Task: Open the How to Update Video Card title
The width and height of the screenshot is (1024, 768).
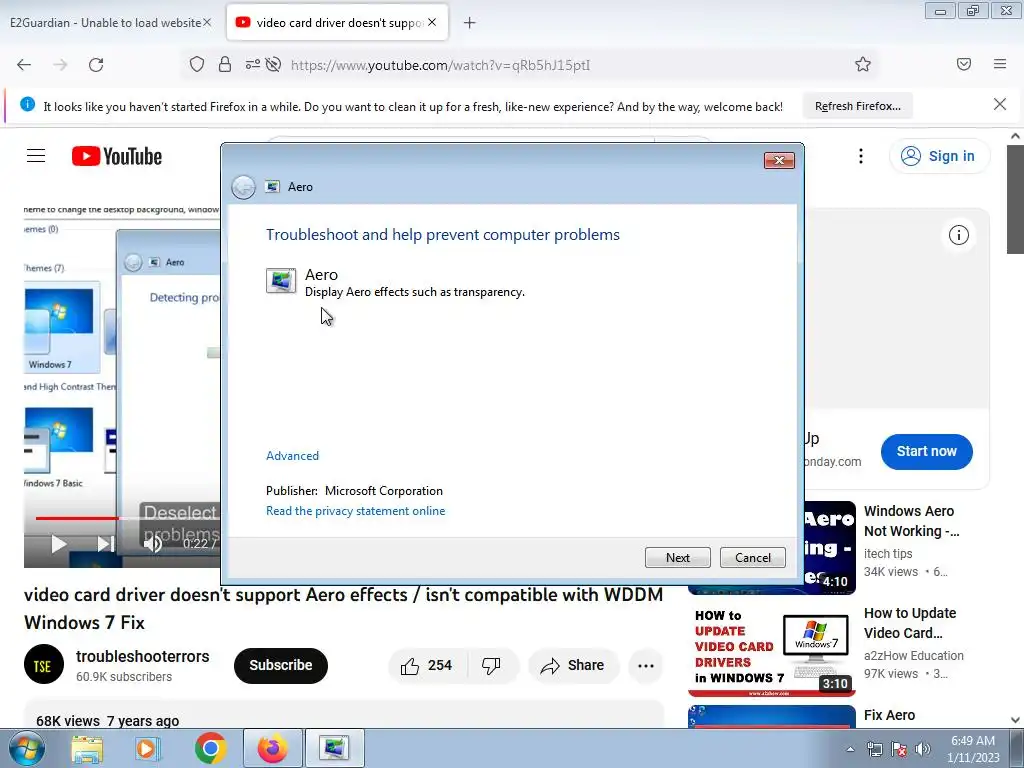Action: click(x=910, y=623)
